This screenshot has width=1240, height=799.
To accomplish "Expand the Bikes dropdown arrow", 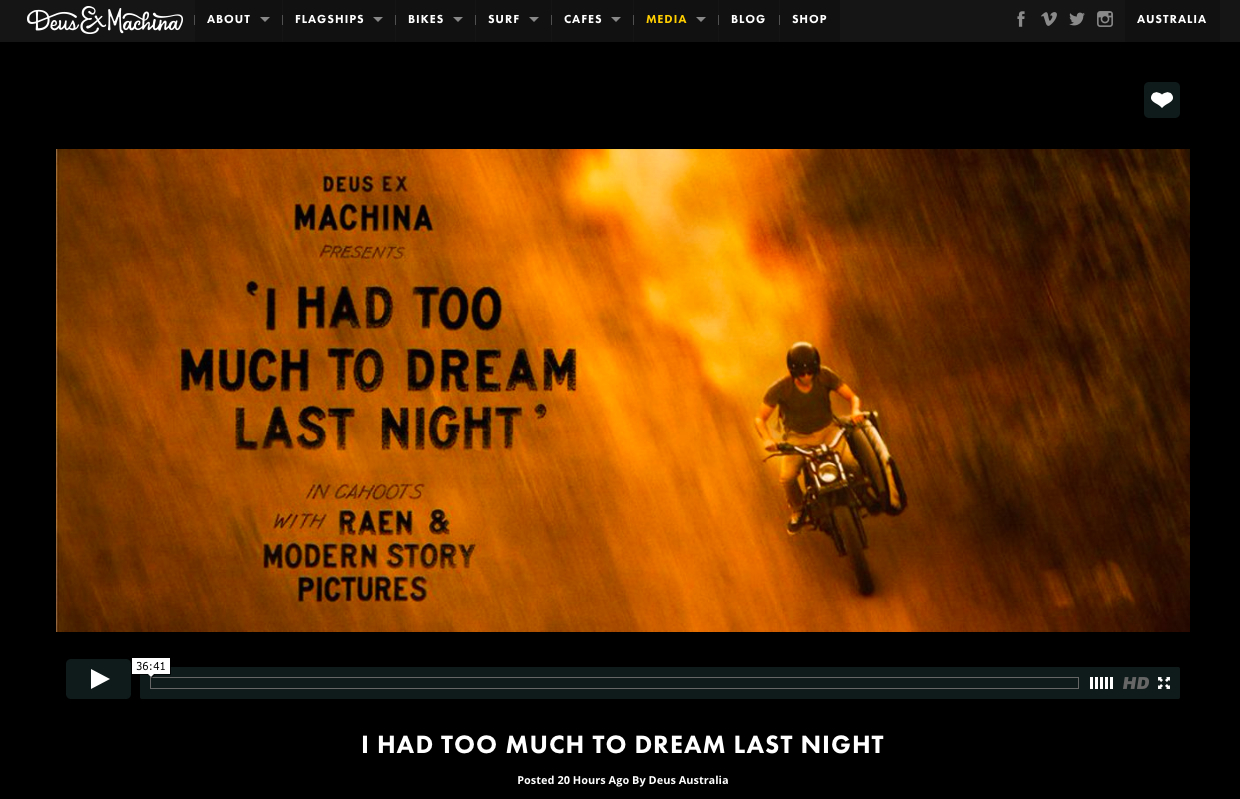I will point(458,19).
